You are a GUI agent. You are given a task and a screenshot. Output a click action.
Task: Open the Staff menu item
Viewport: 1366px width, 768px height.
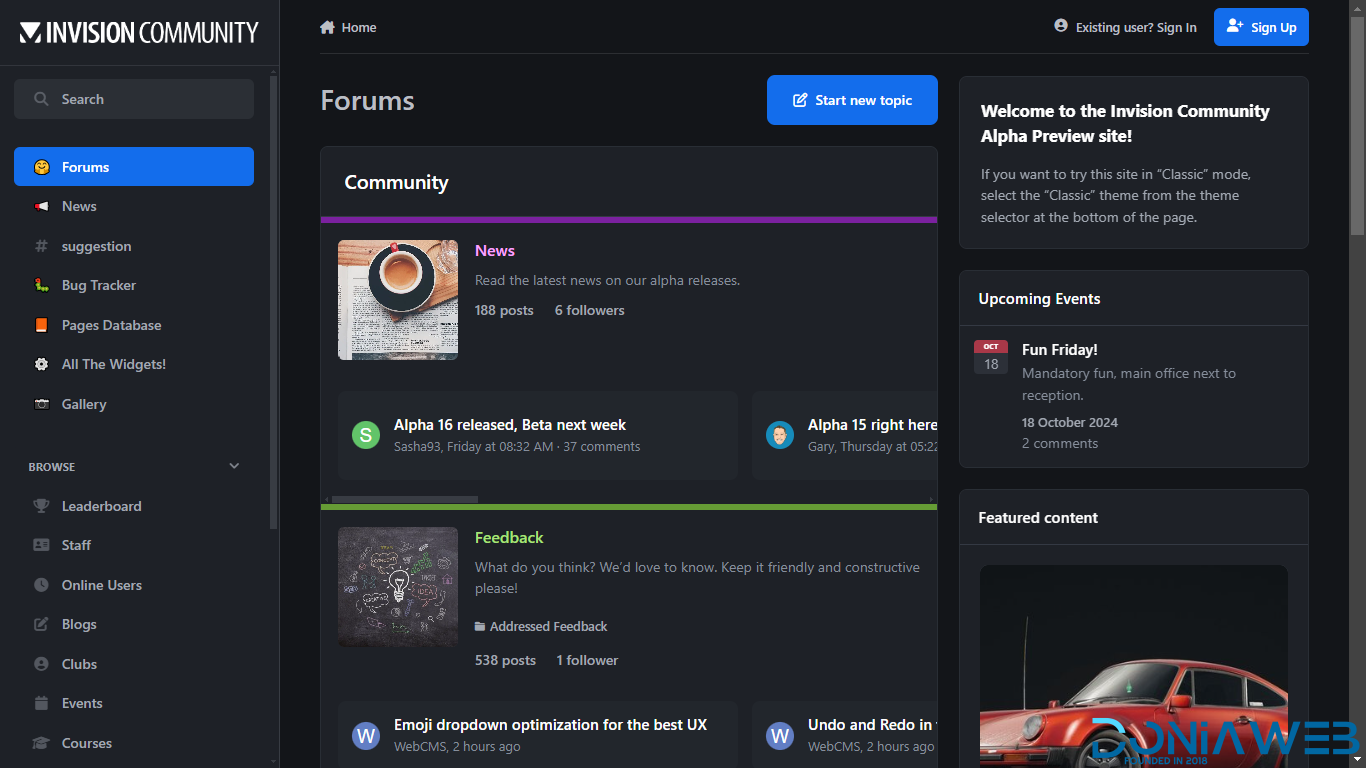pyautogui.click(x=134, y=545)
